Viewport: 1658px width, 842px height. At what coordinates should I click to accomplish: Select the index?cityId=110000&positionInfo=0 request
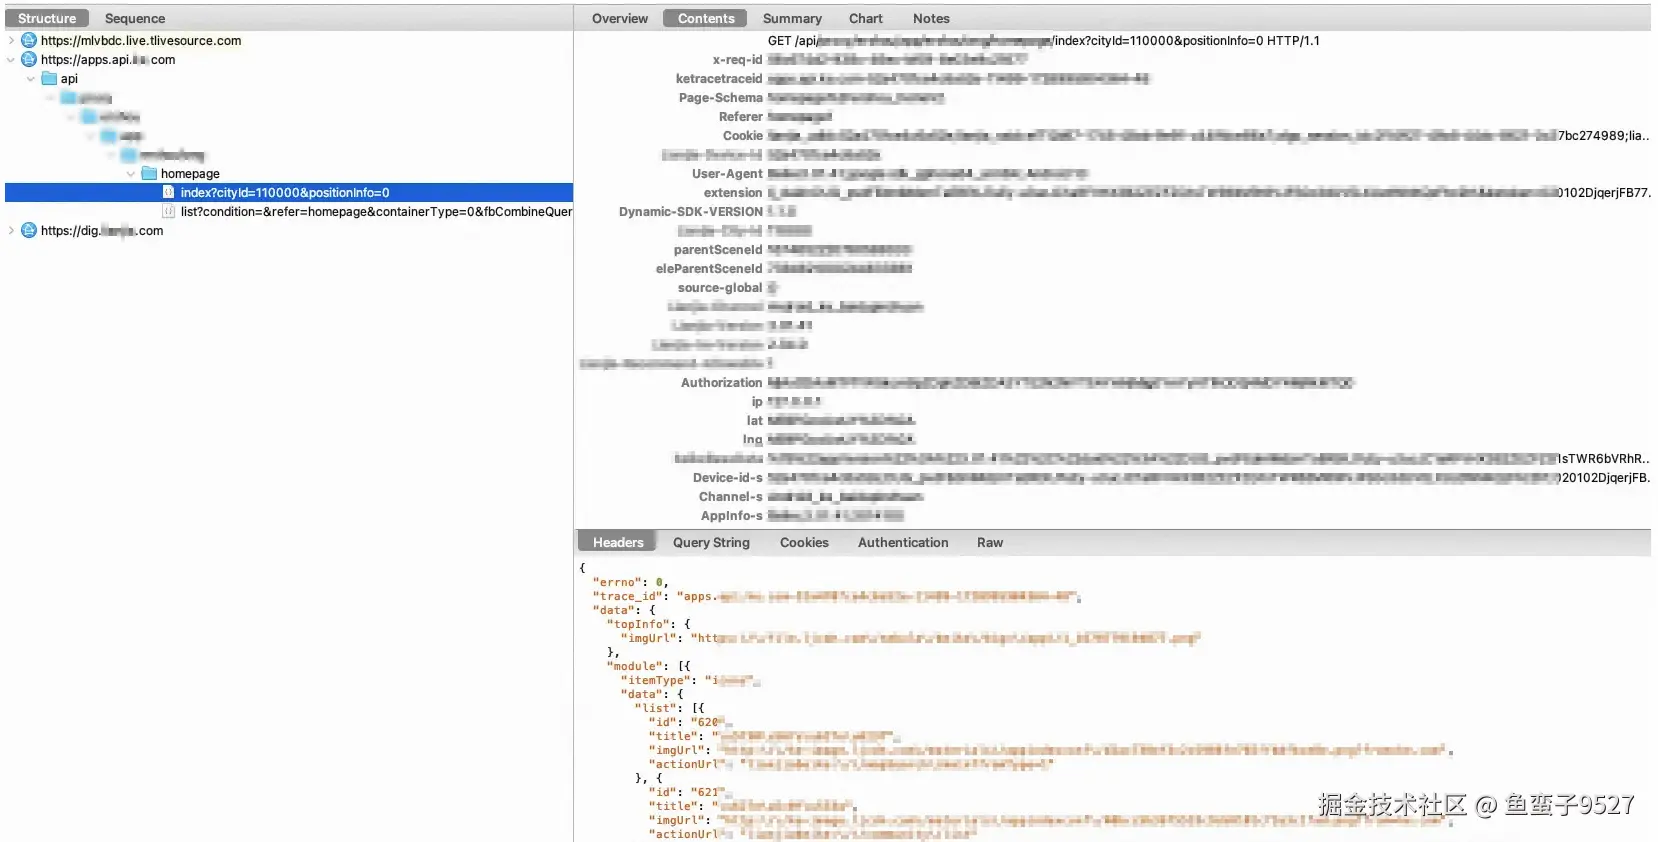(289, 193)
